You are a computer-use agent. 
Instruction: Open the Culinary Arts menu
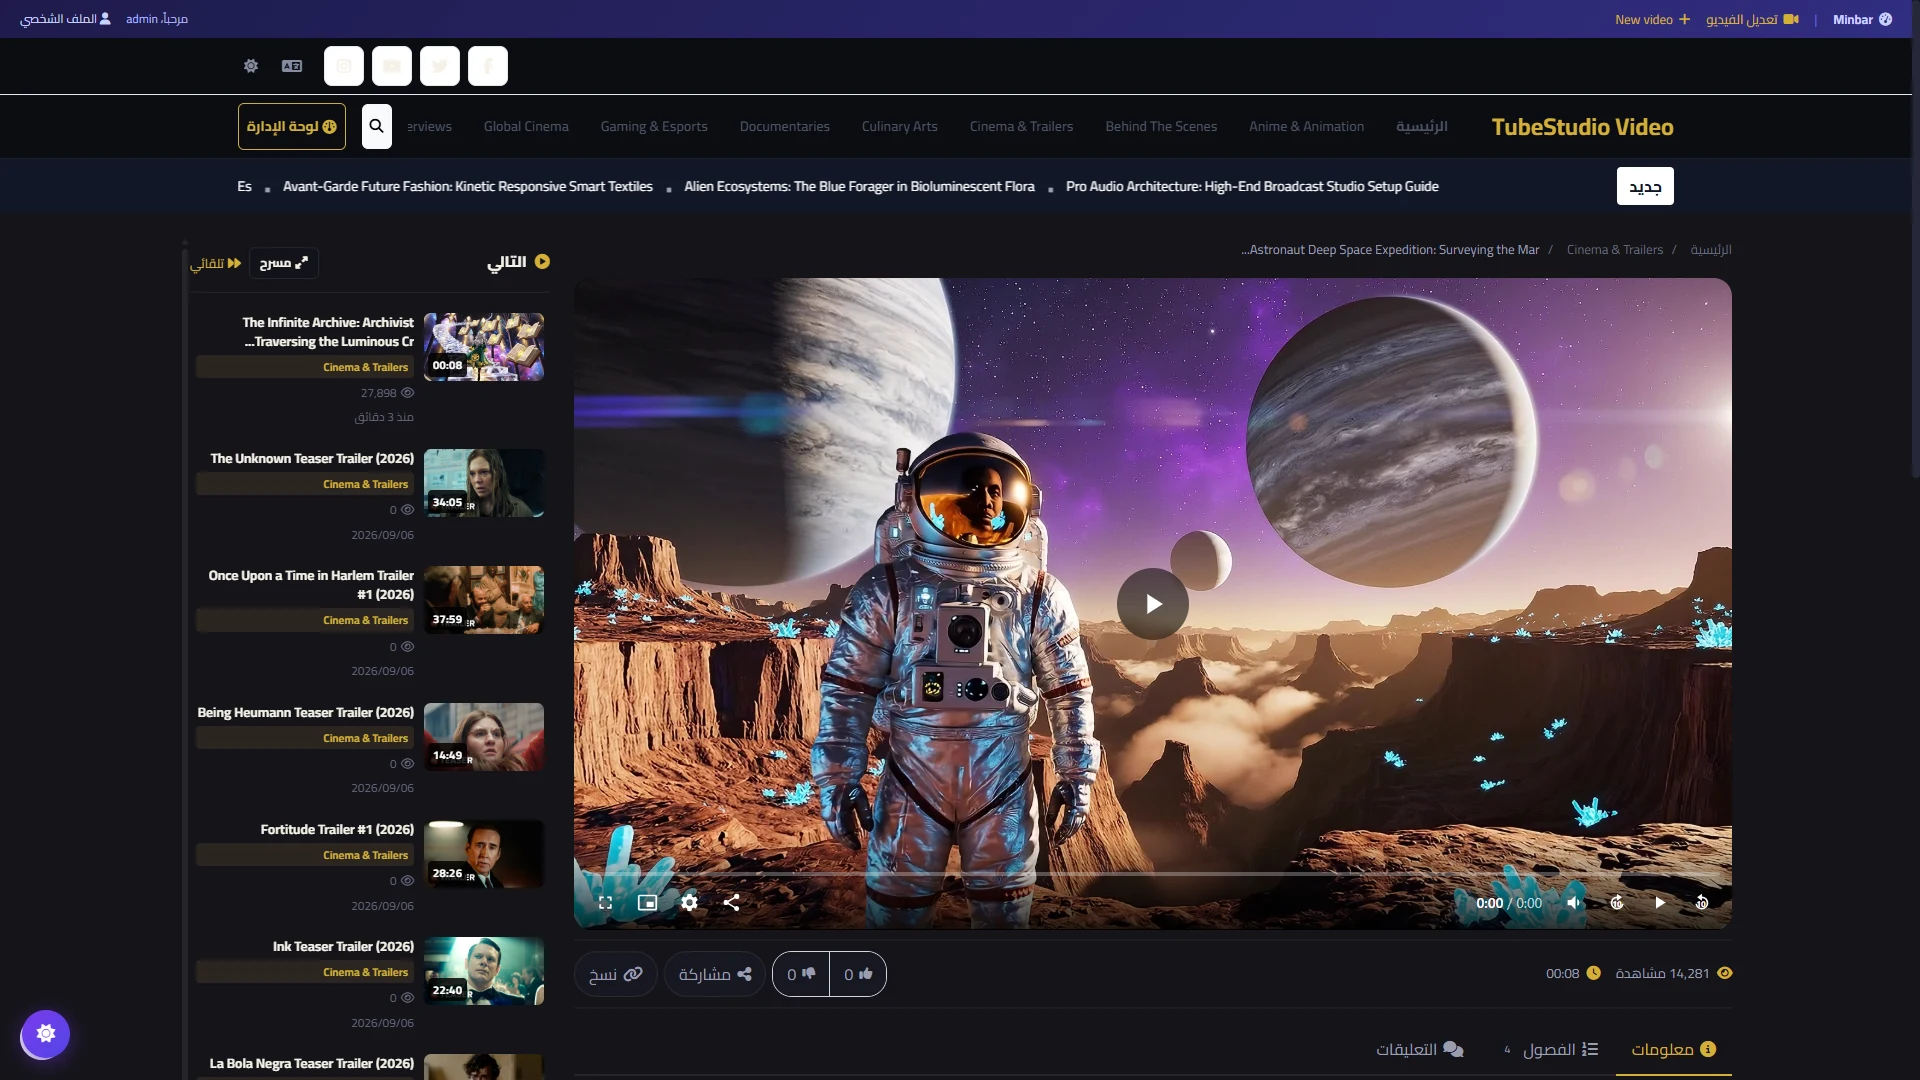pyautogui.click(x=900, y=126)
